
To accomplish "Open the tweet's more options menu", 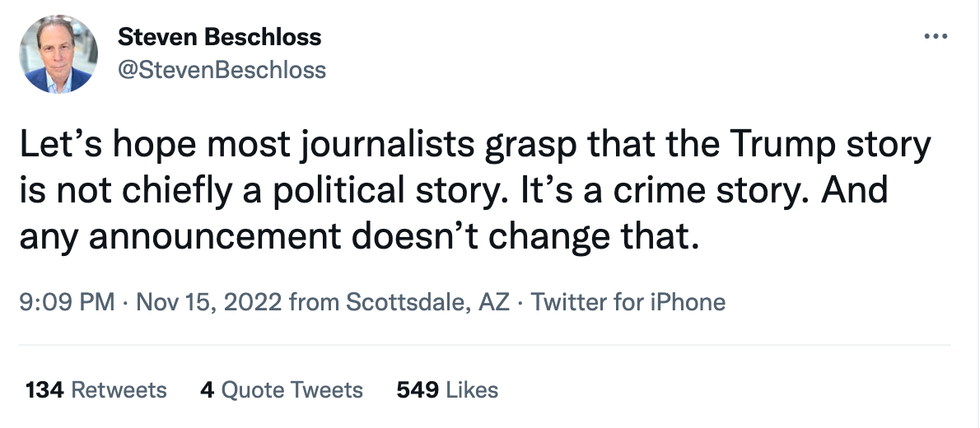I will click(935, 38).
